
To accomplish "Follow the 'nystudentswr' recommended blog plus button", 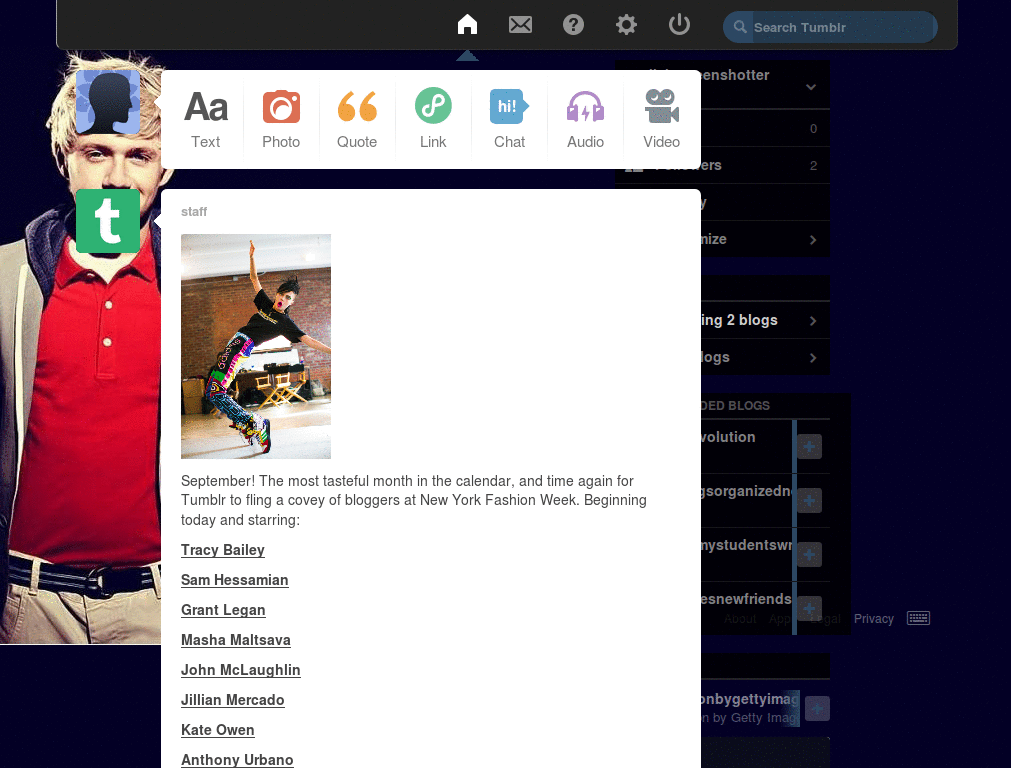I will (x=809, y=554).
